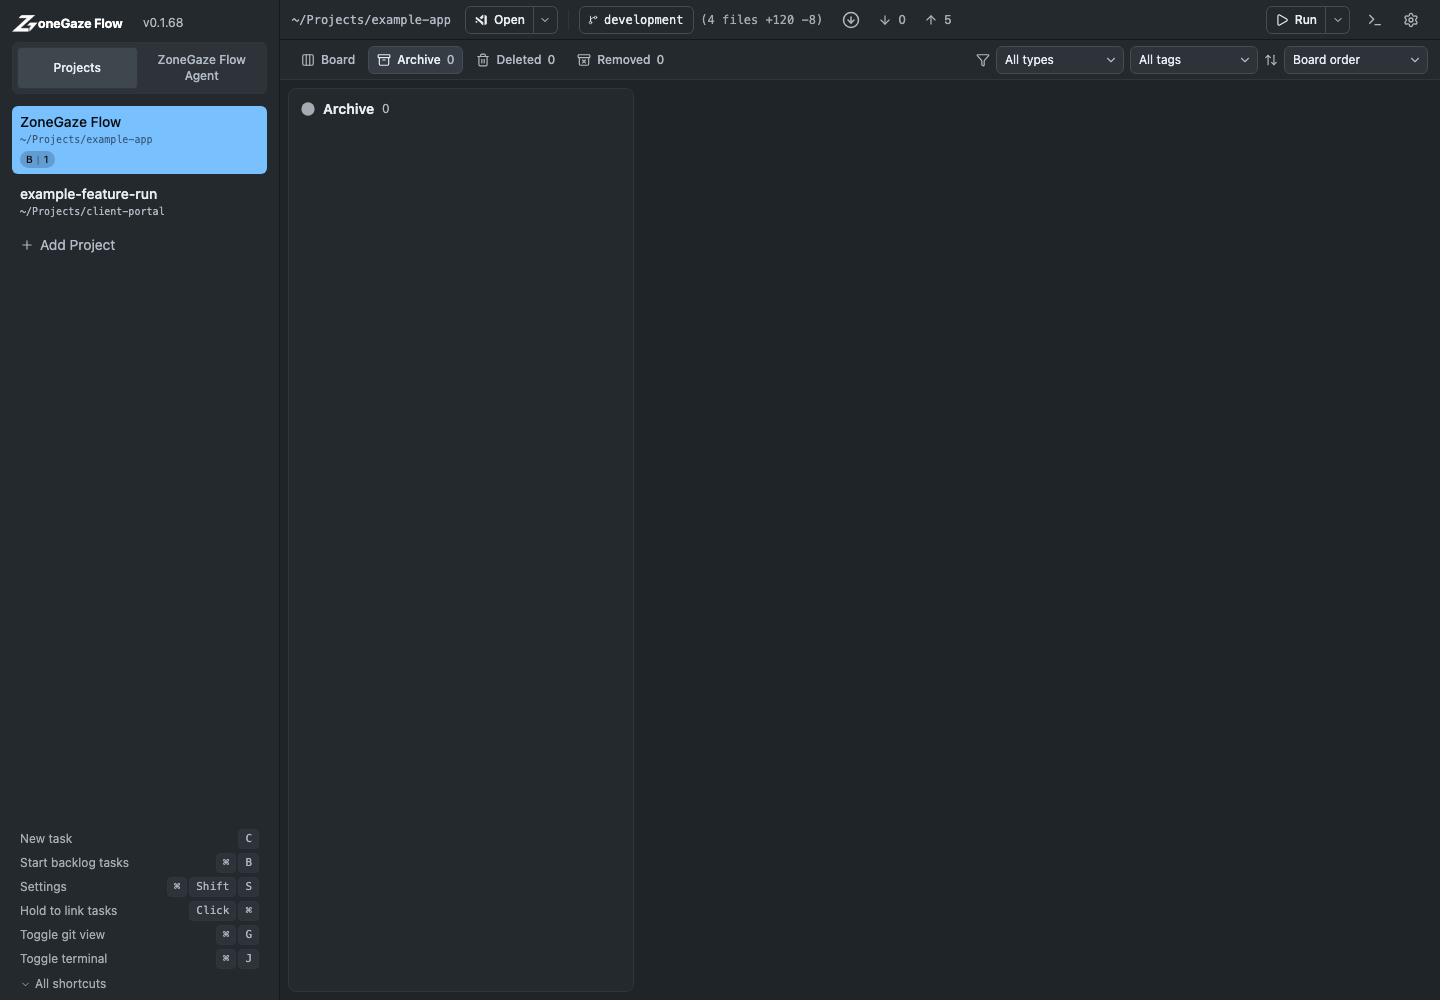Screen dimensions: 1440x1000
Task: Click the Run button
Action: pos(1296,20)
